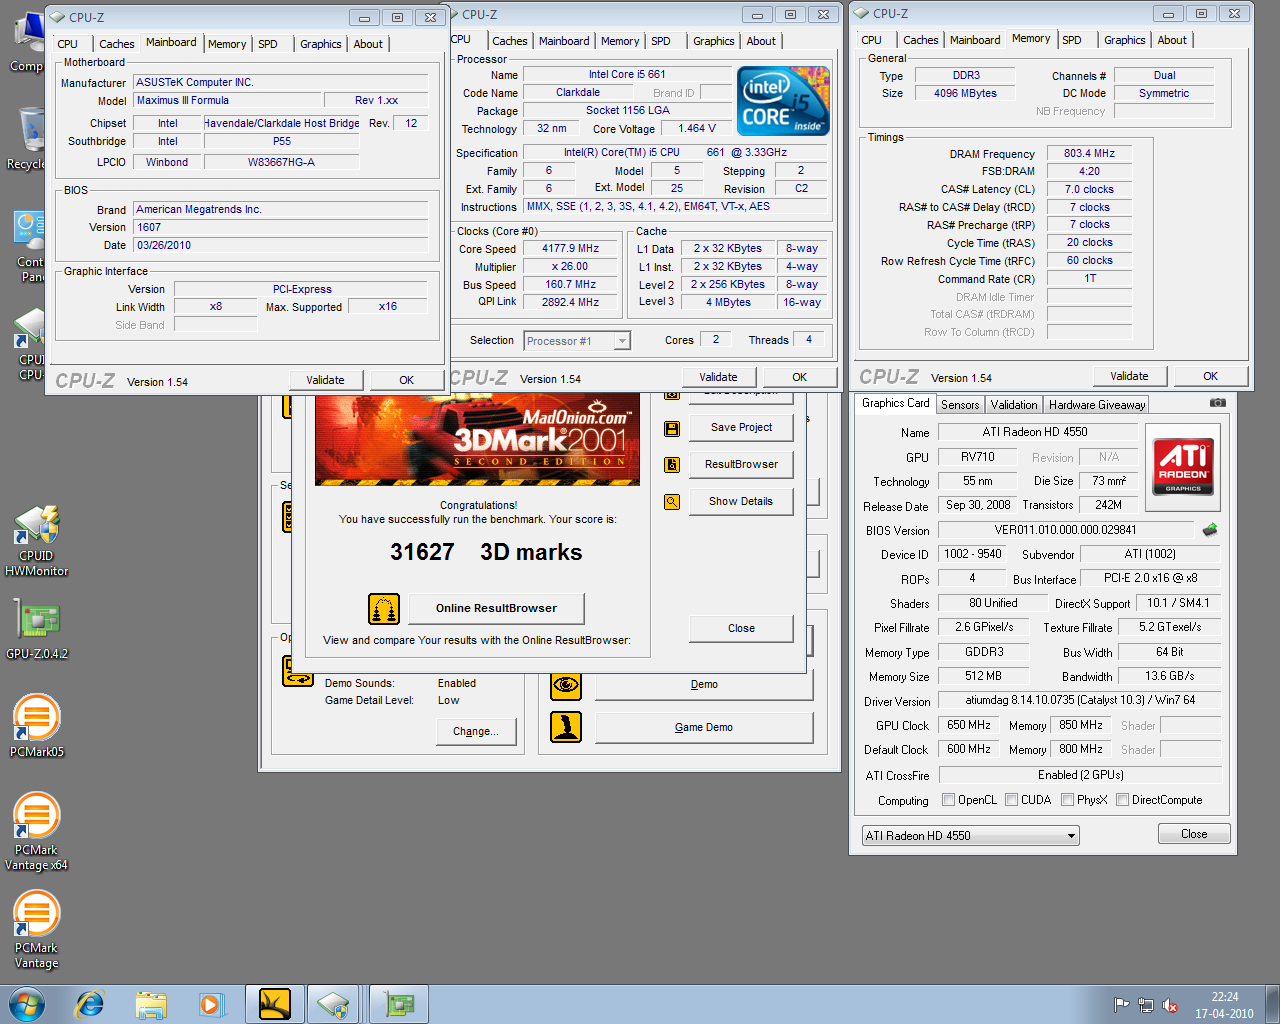The image size is (1280, 1024).
Task: Click the DRAM Frequency 803.4 MHz value
Action: [x=1089, y=153]
